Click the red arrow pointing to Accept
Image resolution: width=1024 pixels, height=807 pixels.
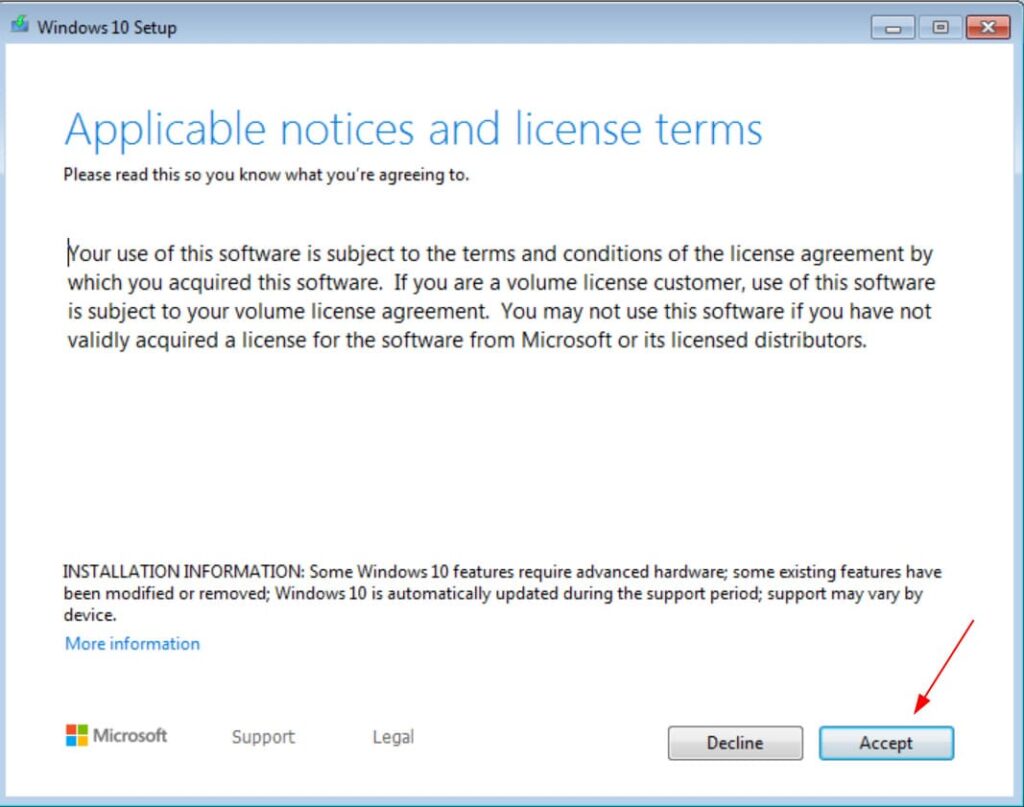pyautogui.click(x=945, y=665)
